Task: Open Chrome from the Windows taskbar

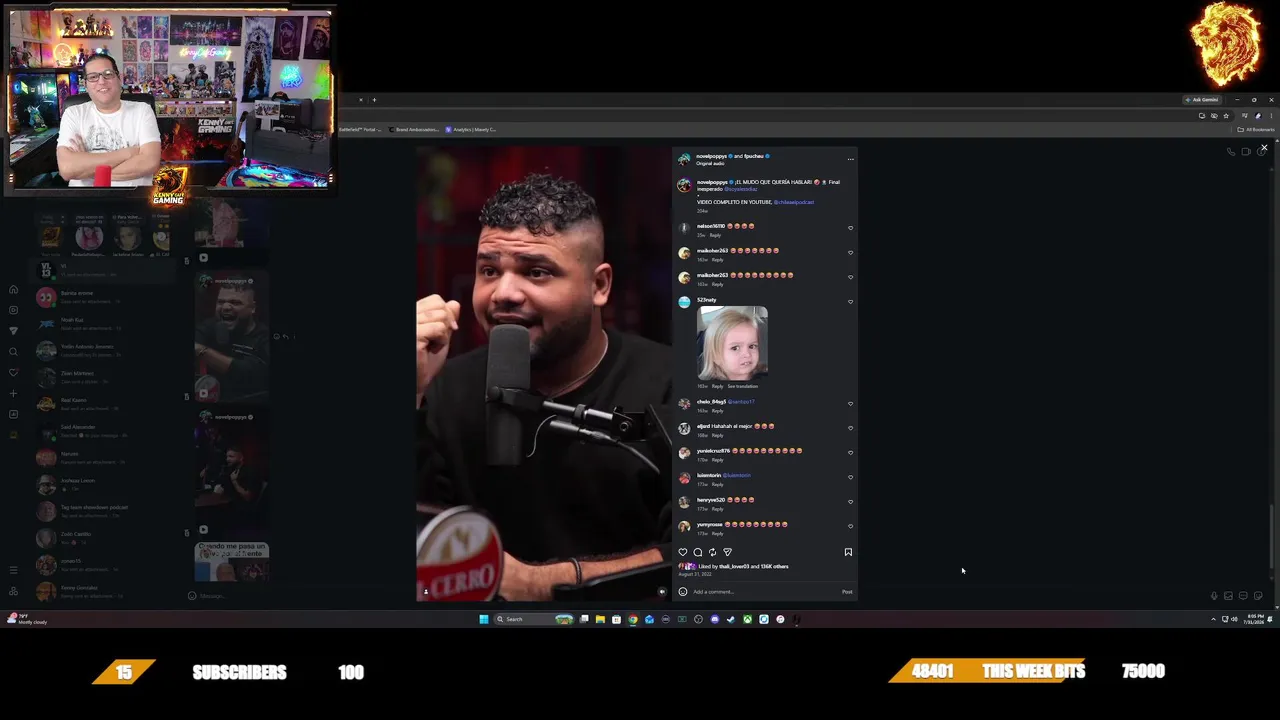Action: coord(633,620)
